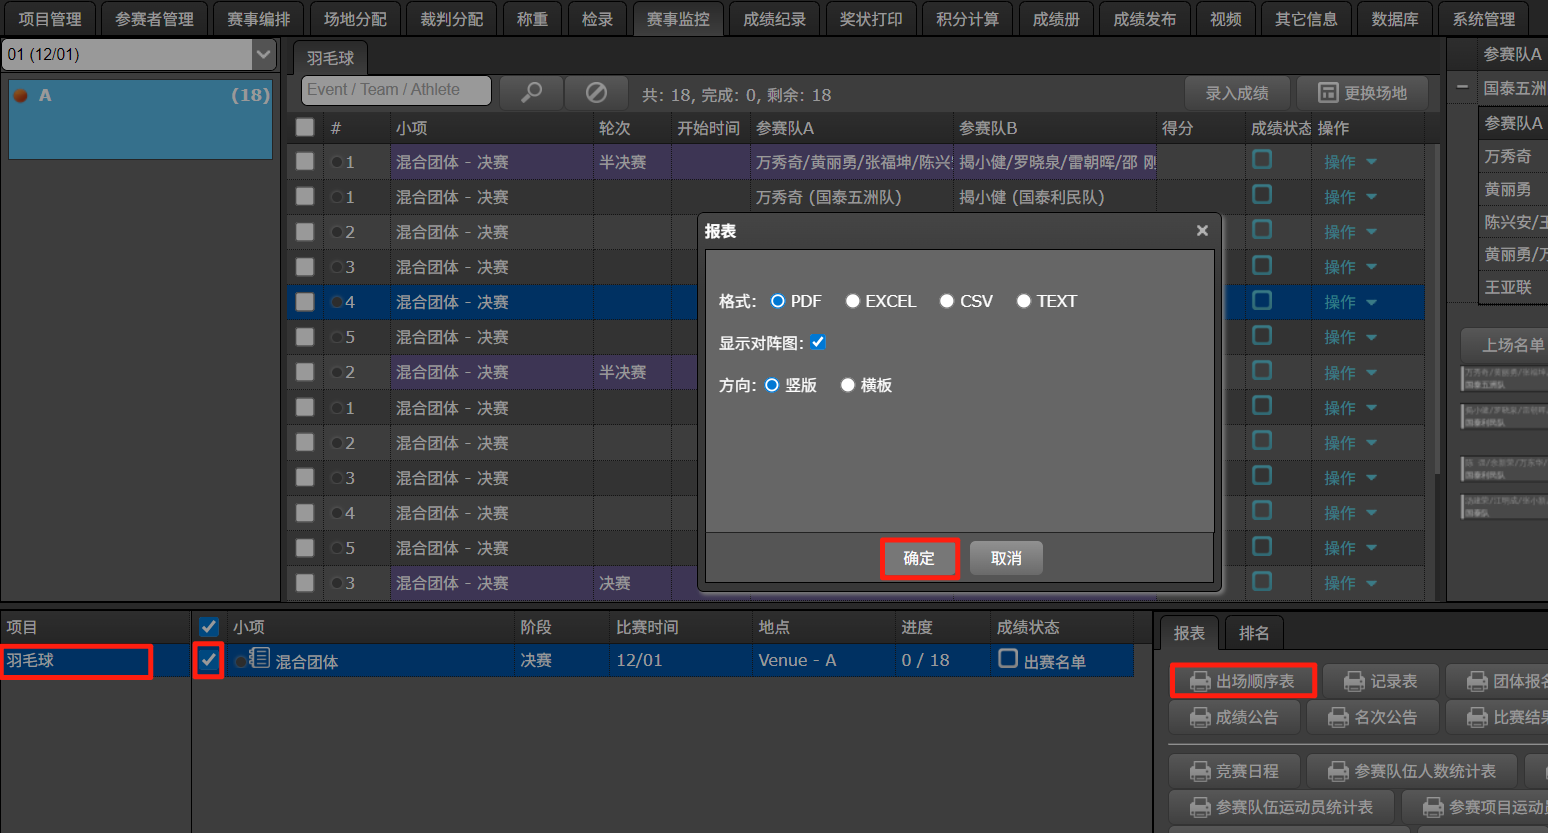Screen dimensions: 1548x833
Task: Click the 更换场地 venue button
Action: pos(1362,93)
